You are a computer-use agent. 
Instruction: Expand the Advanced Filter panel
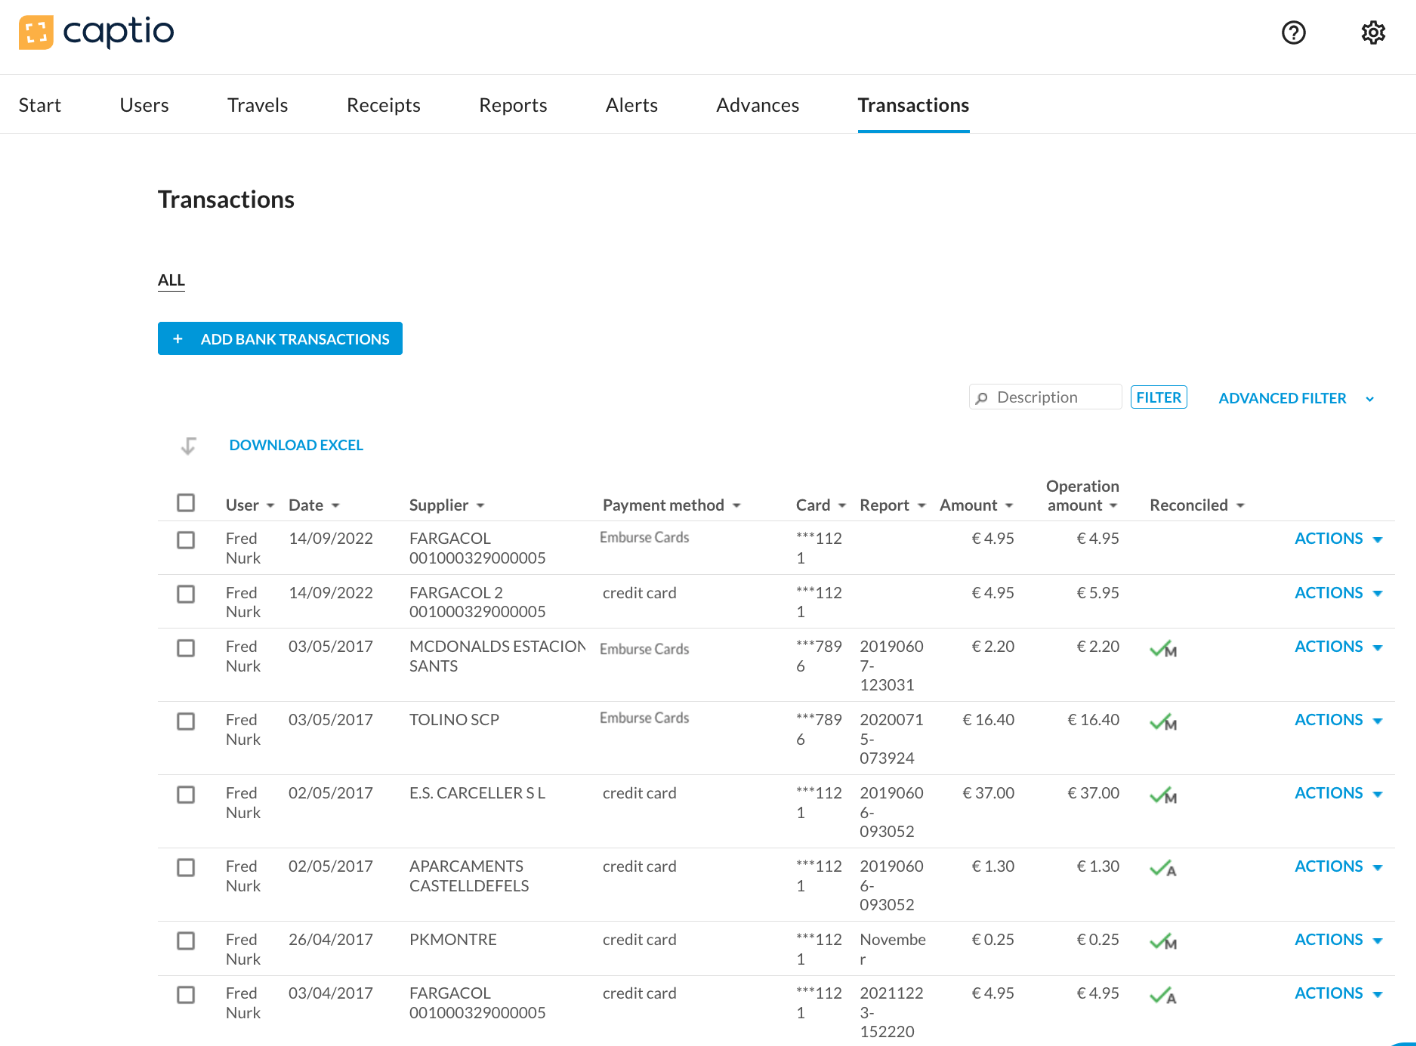coord(1296,398)
